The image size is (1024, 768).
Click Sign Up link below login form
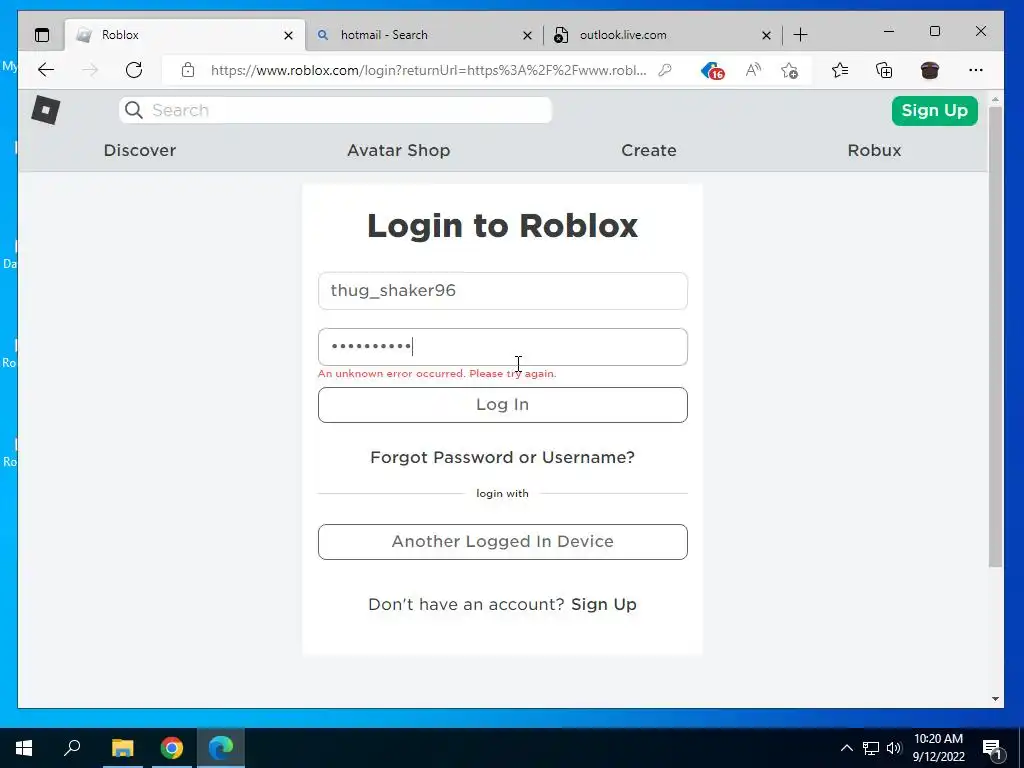(x=603, y=604)
